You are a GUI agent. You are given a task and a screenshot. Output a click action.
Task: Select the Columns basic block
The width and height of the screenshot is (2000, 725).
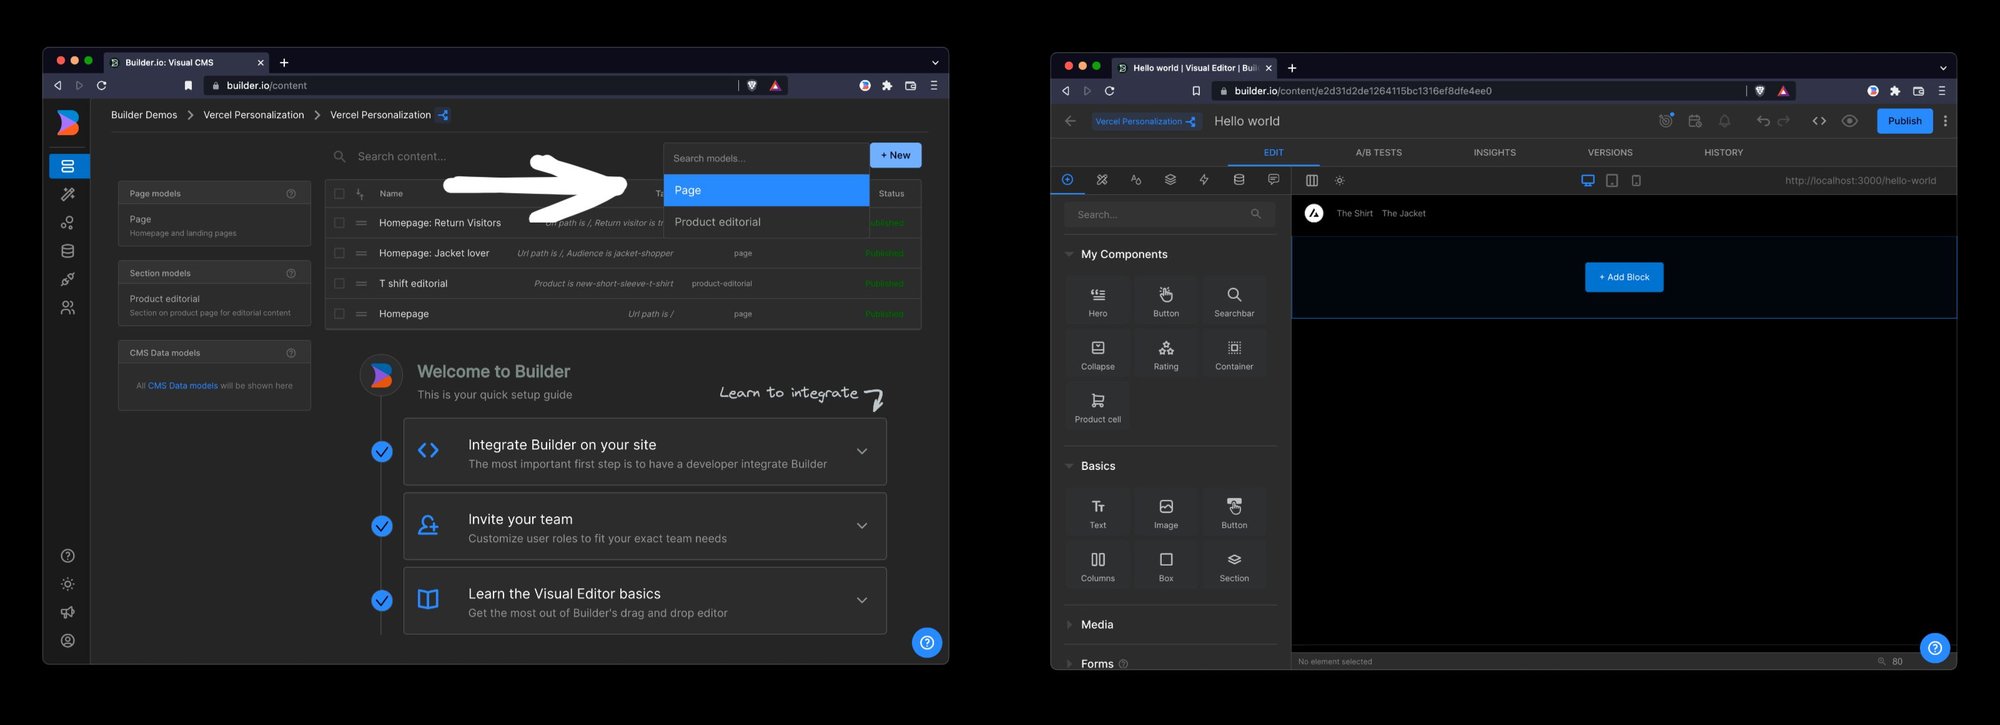1098,566
